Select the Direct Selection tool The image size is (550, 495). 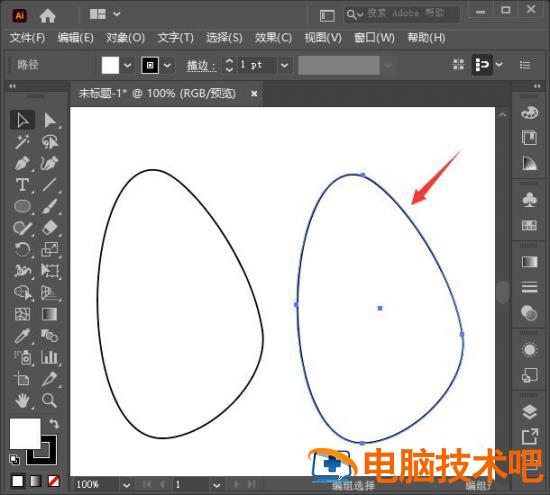point(50,120)
